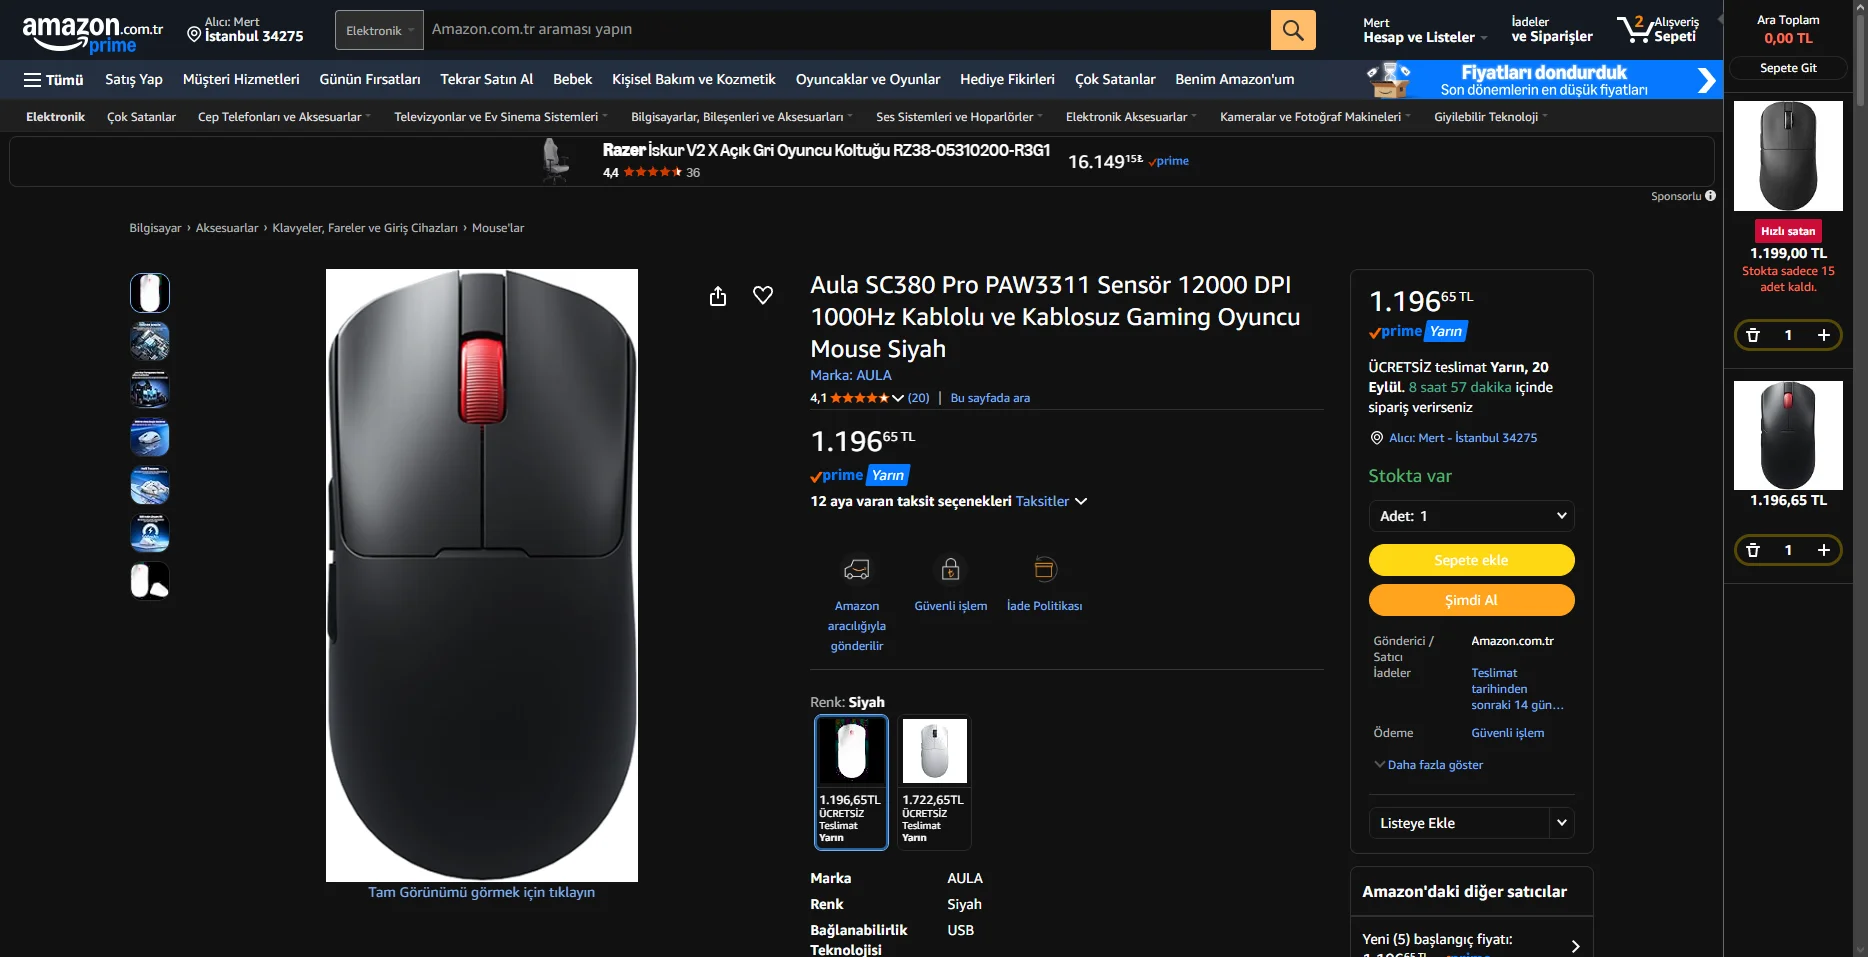The image size is (1868, 957).
Task: Click the star rating next to 4,1
Action: point(859,398)
